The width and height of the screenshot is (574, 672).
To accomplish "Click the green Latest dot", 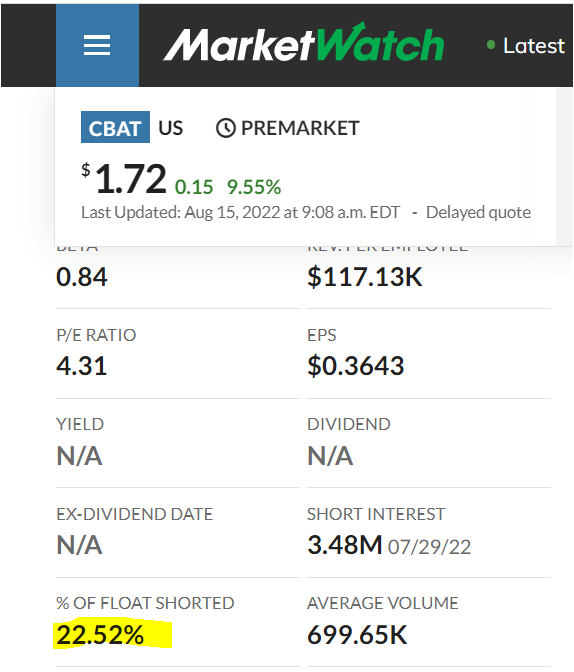I will (491, 45).
